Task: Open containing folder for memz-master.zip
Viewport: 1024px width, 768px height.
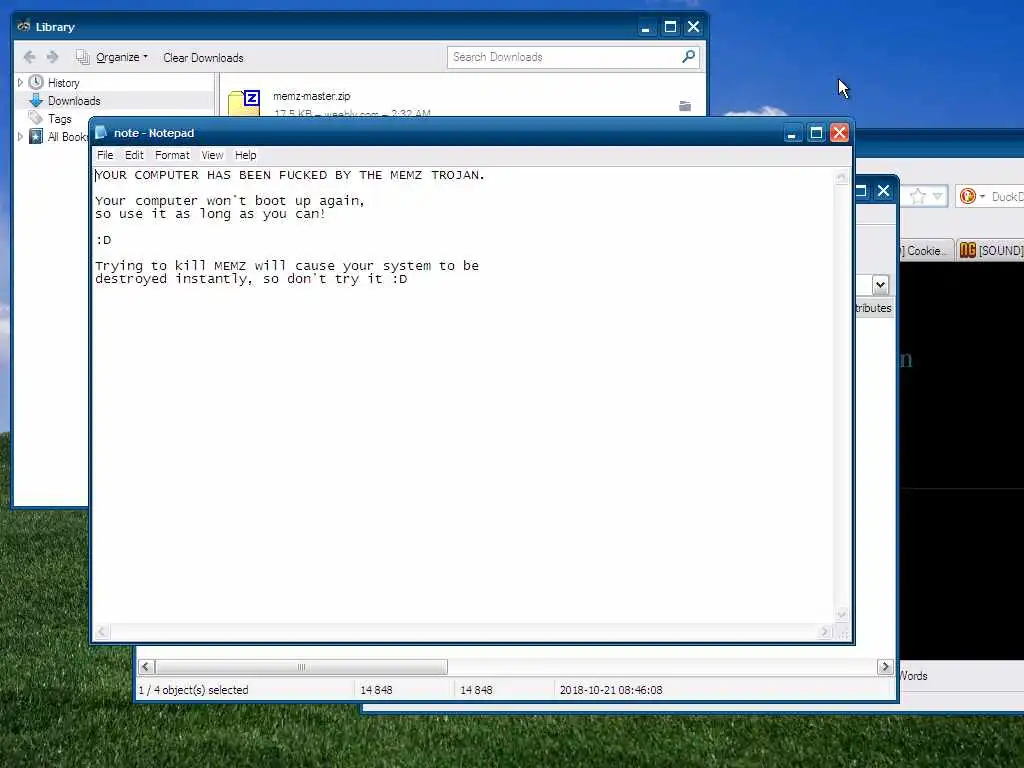Action: tap(685, 106)
